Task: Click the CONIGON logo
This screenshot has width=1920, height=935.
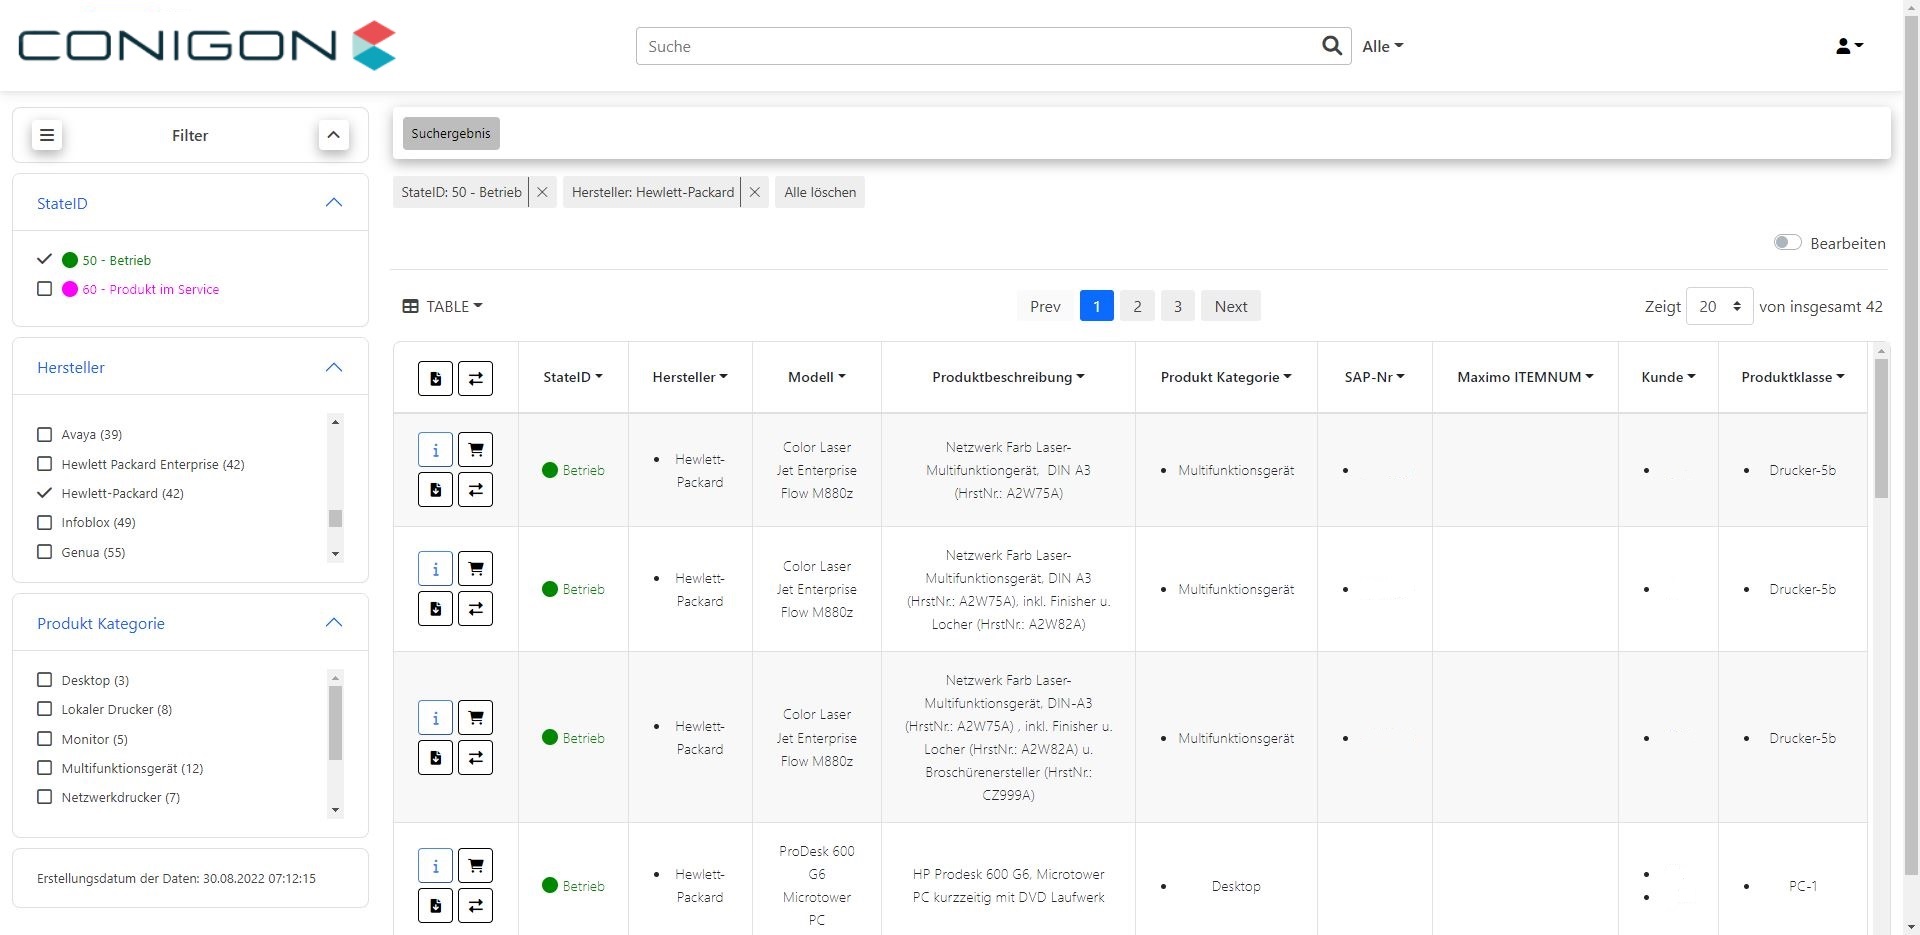Action: point(207,45)
